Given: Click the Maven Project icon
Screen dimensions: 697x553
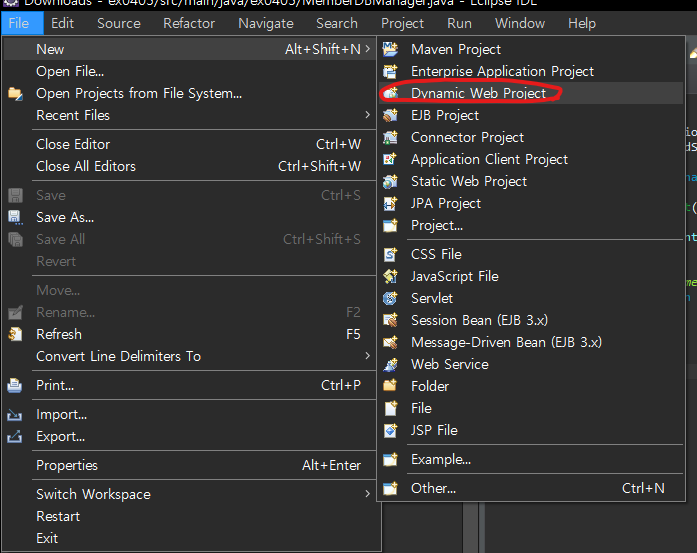Looking at the screenshot, I should pyautogui.click(x=390, y=49).
